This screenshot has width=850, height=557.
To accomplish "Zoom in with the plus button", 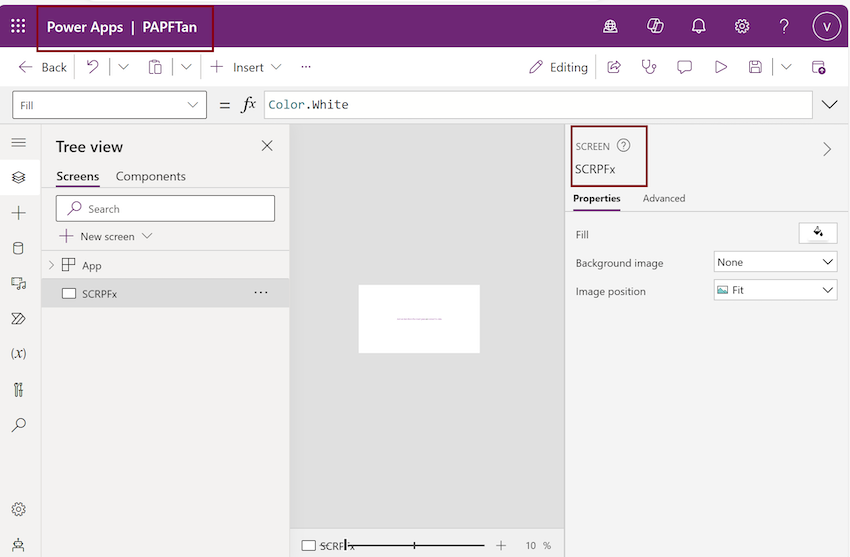I will pyautogui.click(x=500, y=545).
